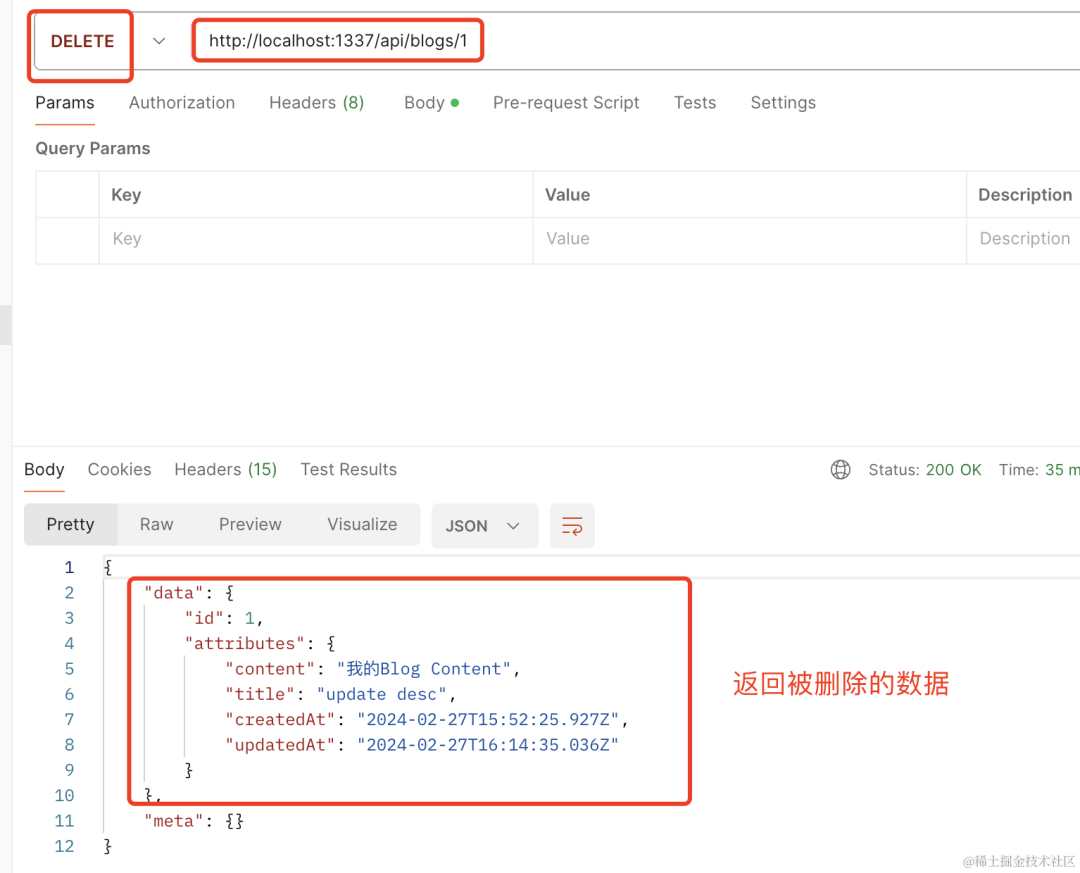Toggle the word wrap lines icon
Viewport: 1080px width, 873px height.
tap(572, 526)
